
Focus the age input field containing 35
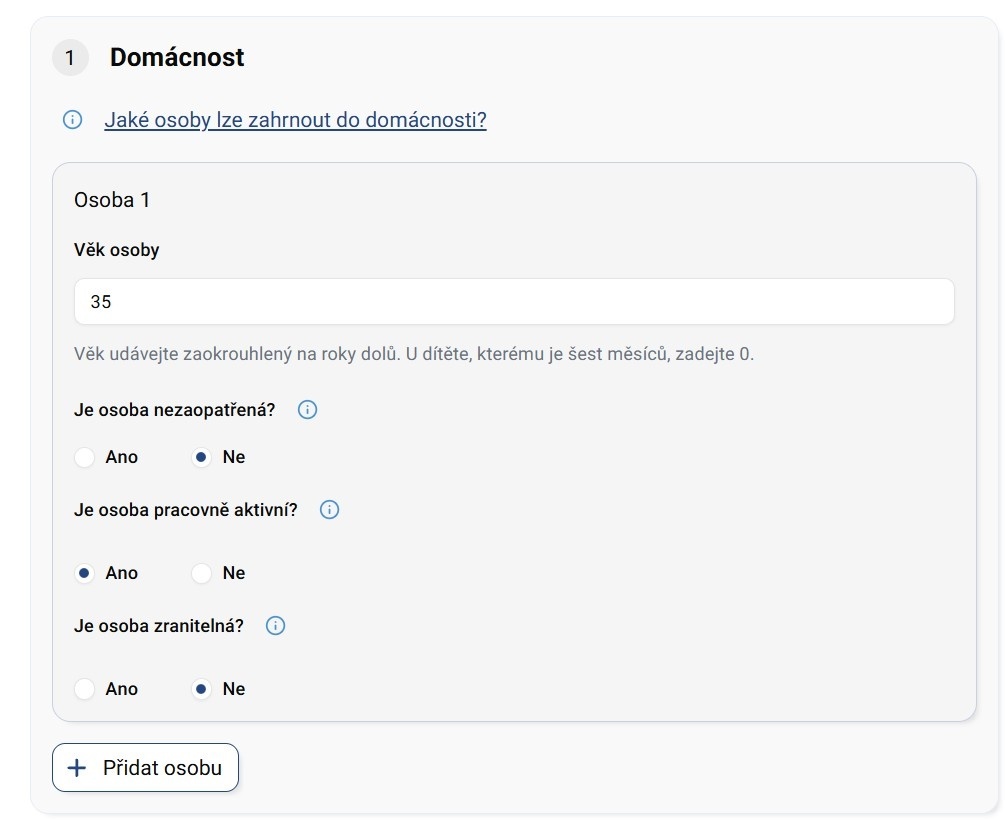click(514, 301)
